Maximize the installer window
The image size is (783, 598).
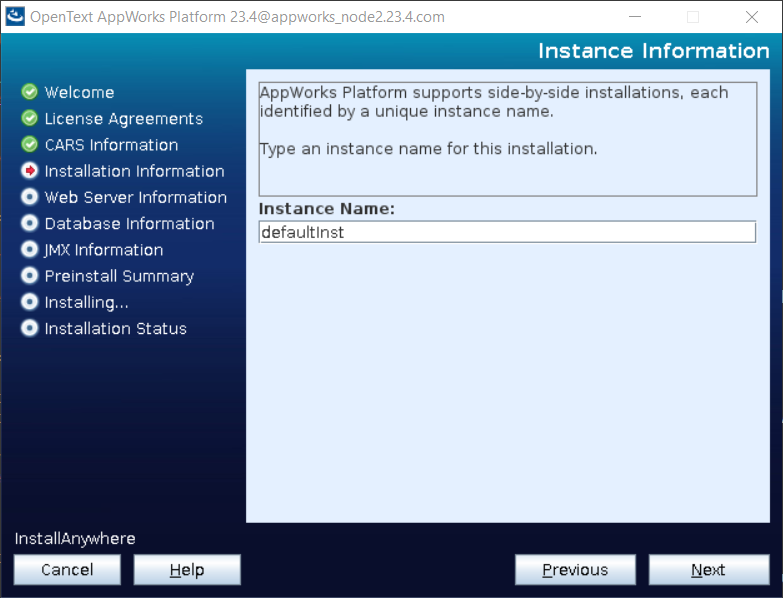693,17
